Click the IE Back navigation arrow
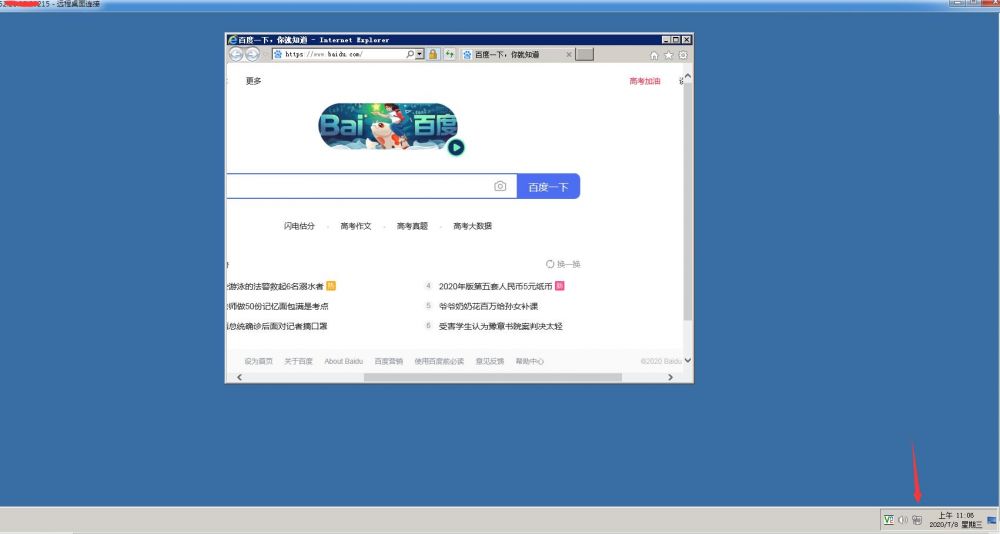This screenshot has width=1000, height=534. (x=237, y=54)
